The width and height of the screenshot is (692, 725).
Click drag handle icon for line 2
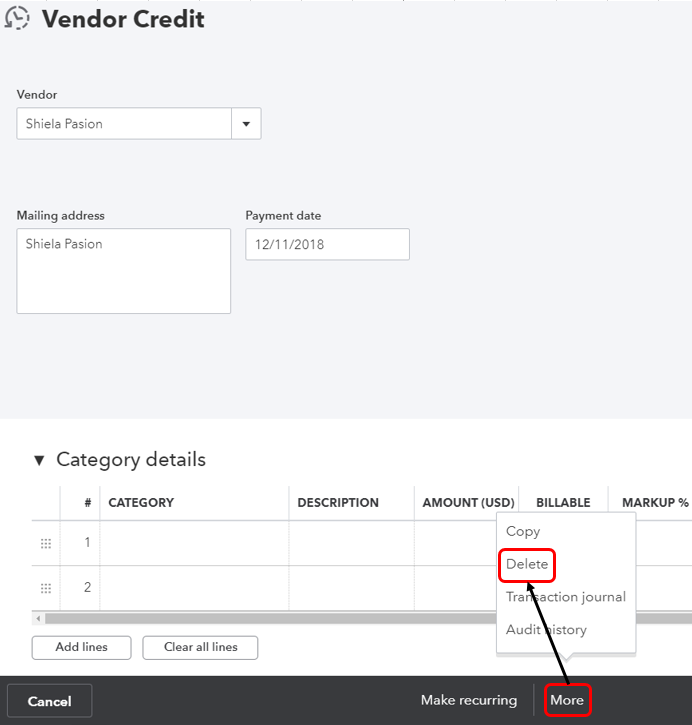pyautogui.click(x=45, y=588)
